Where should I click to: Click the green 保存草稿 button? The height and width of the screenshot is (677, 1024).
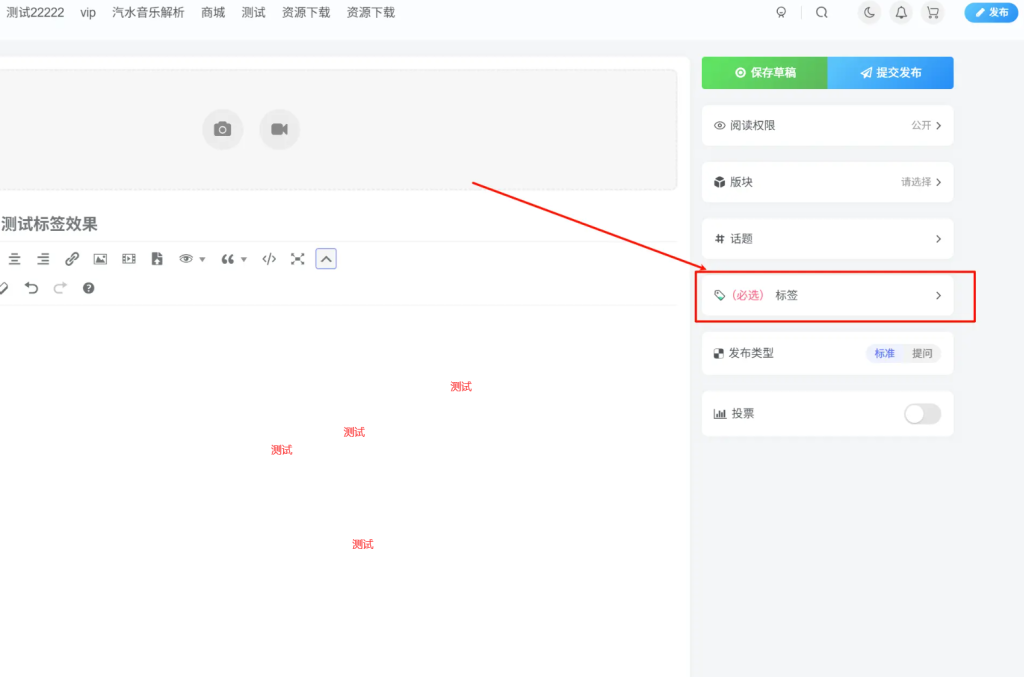(765, 72)
